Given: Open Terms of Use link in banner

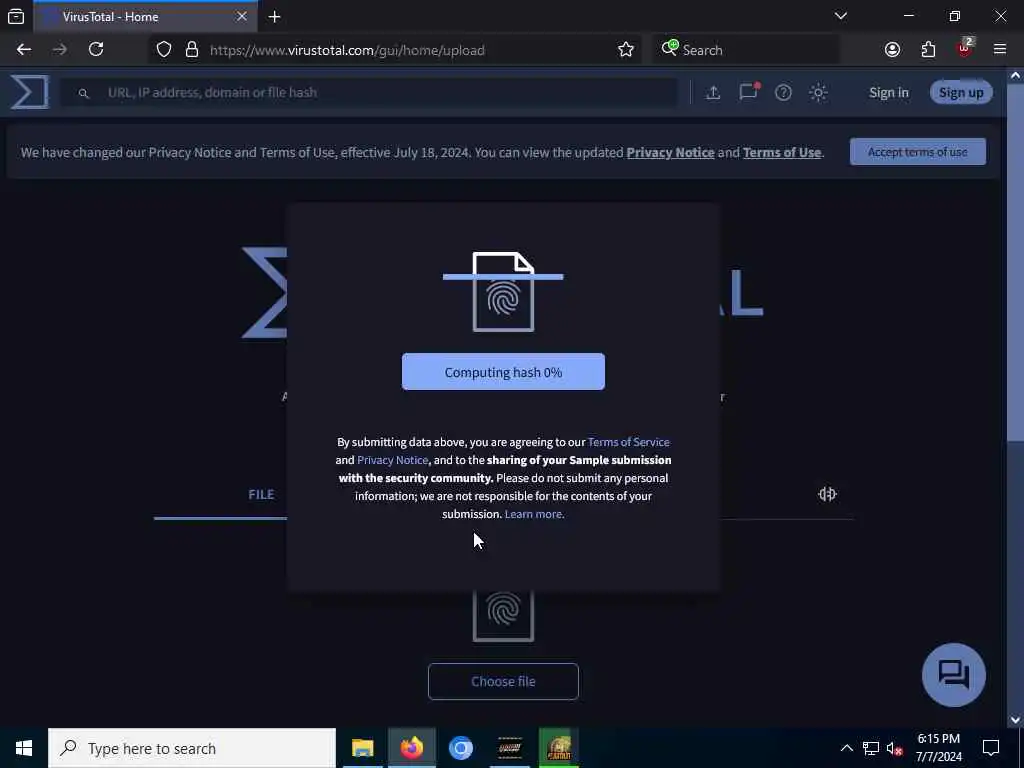Looking at the screenshot, I should [x=782, y=153].
